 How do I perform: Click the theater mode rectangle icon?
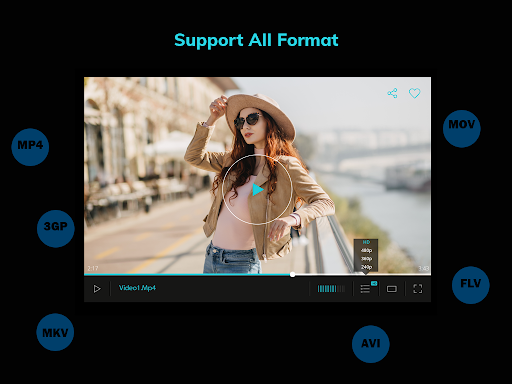pyautogui.click(x=392, y=289)
